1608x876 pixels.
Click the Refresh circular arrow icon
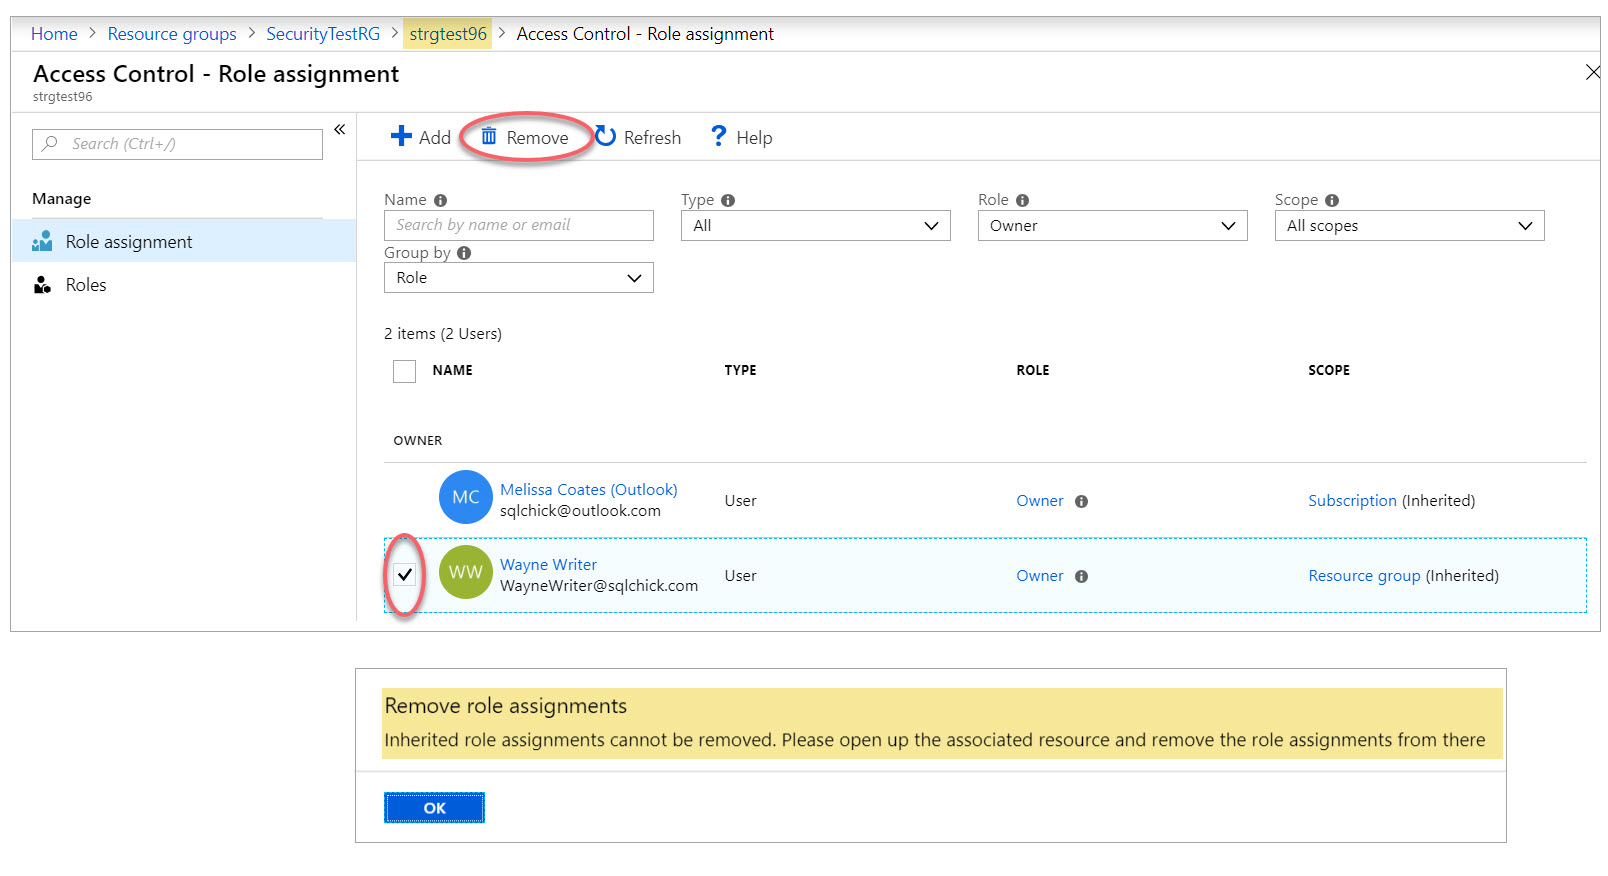[605, 136]
